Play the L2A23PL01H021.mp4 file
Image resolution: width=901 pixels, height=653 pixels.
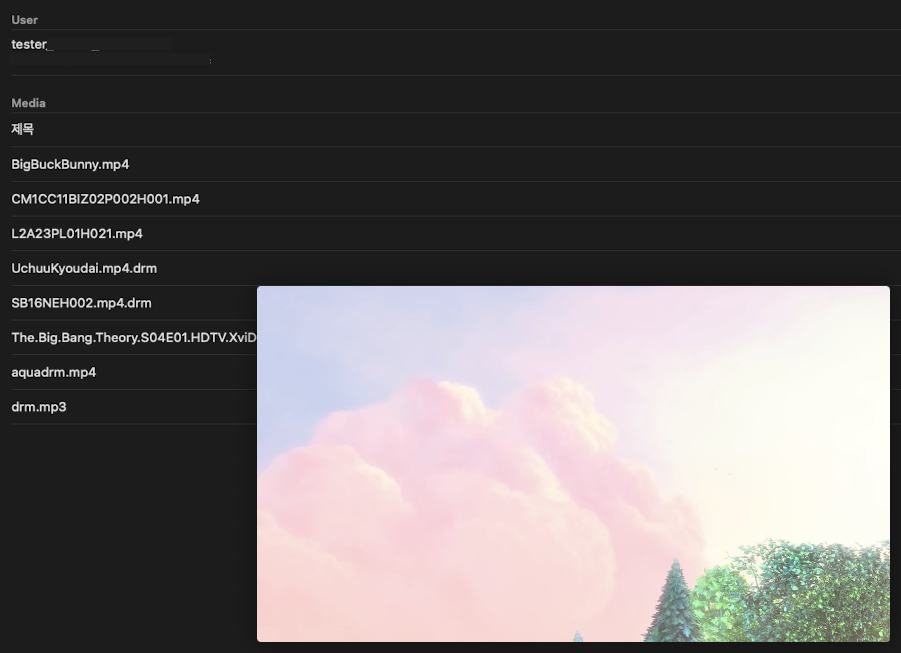pos(77,233)
